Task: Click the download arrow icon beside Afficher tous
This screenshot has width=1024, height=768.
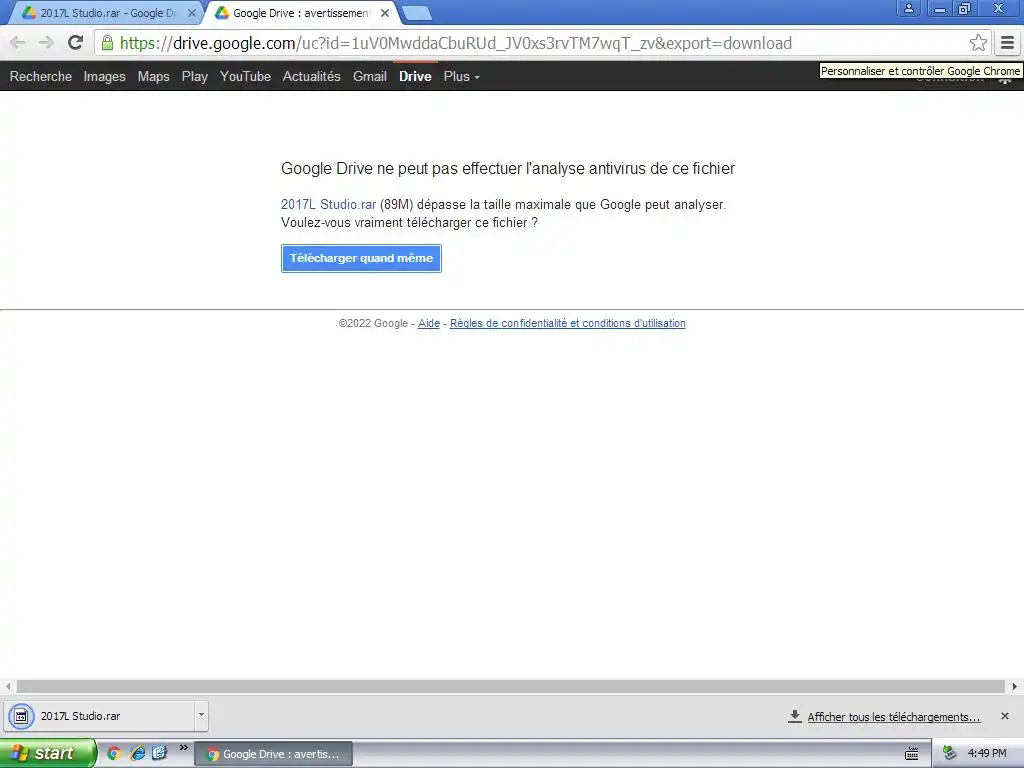Action: pyautogui.click(x=795, y=716)
